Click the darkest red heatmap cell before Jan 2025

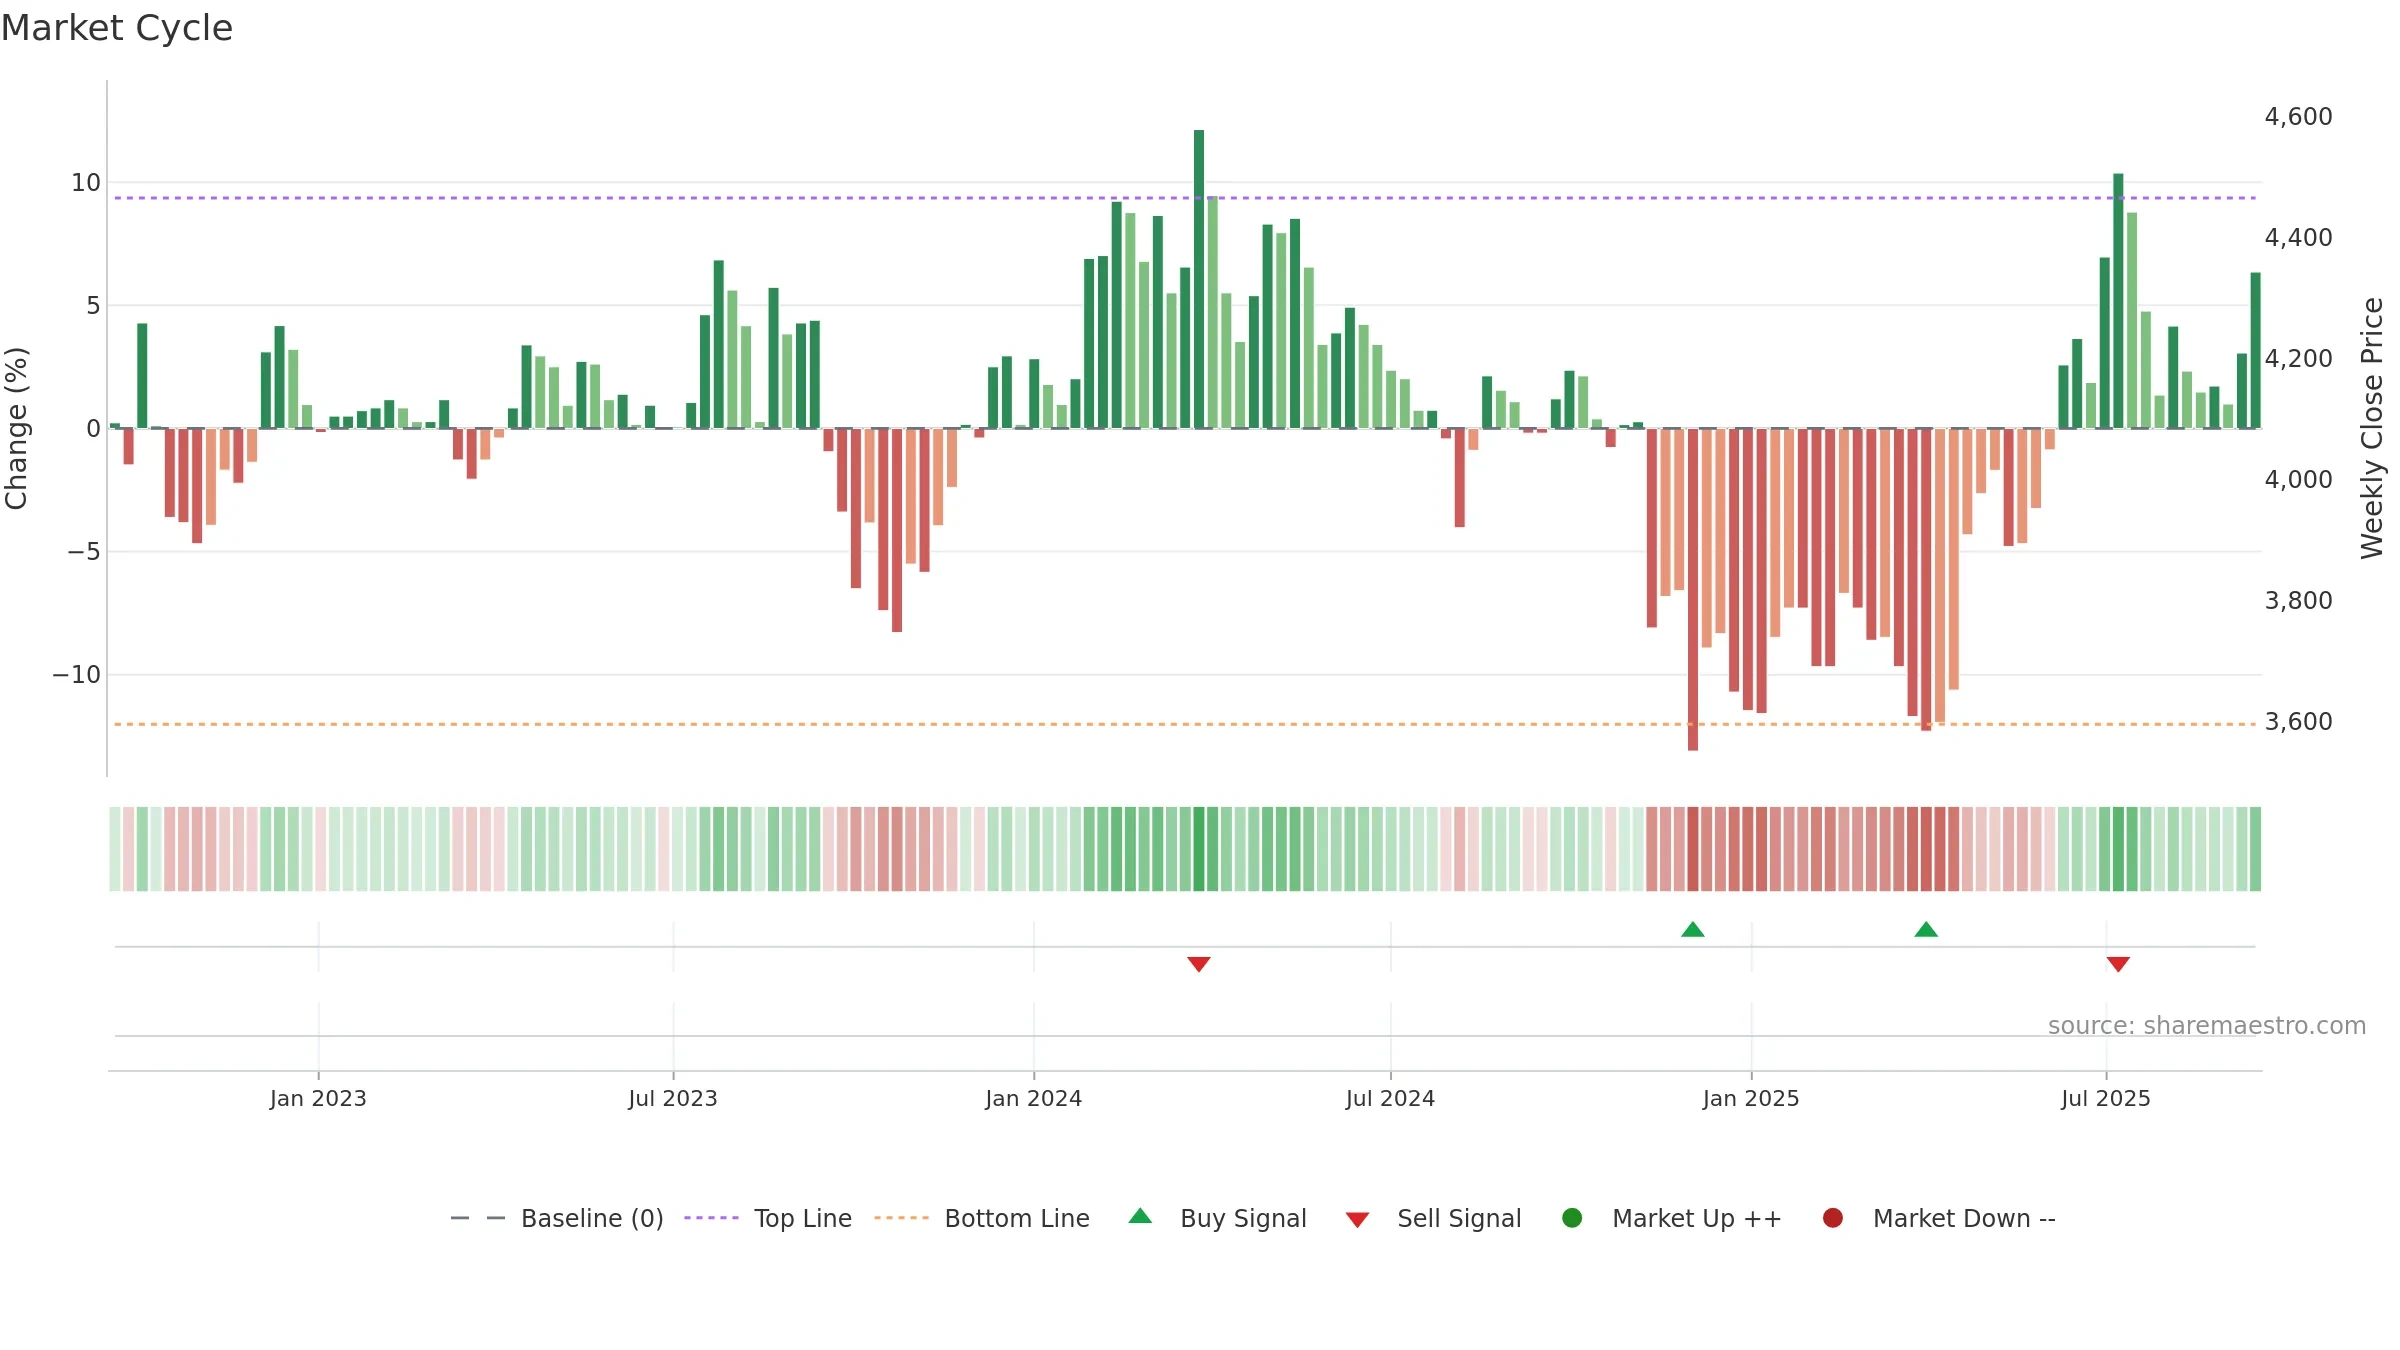tap(1693, 849)
